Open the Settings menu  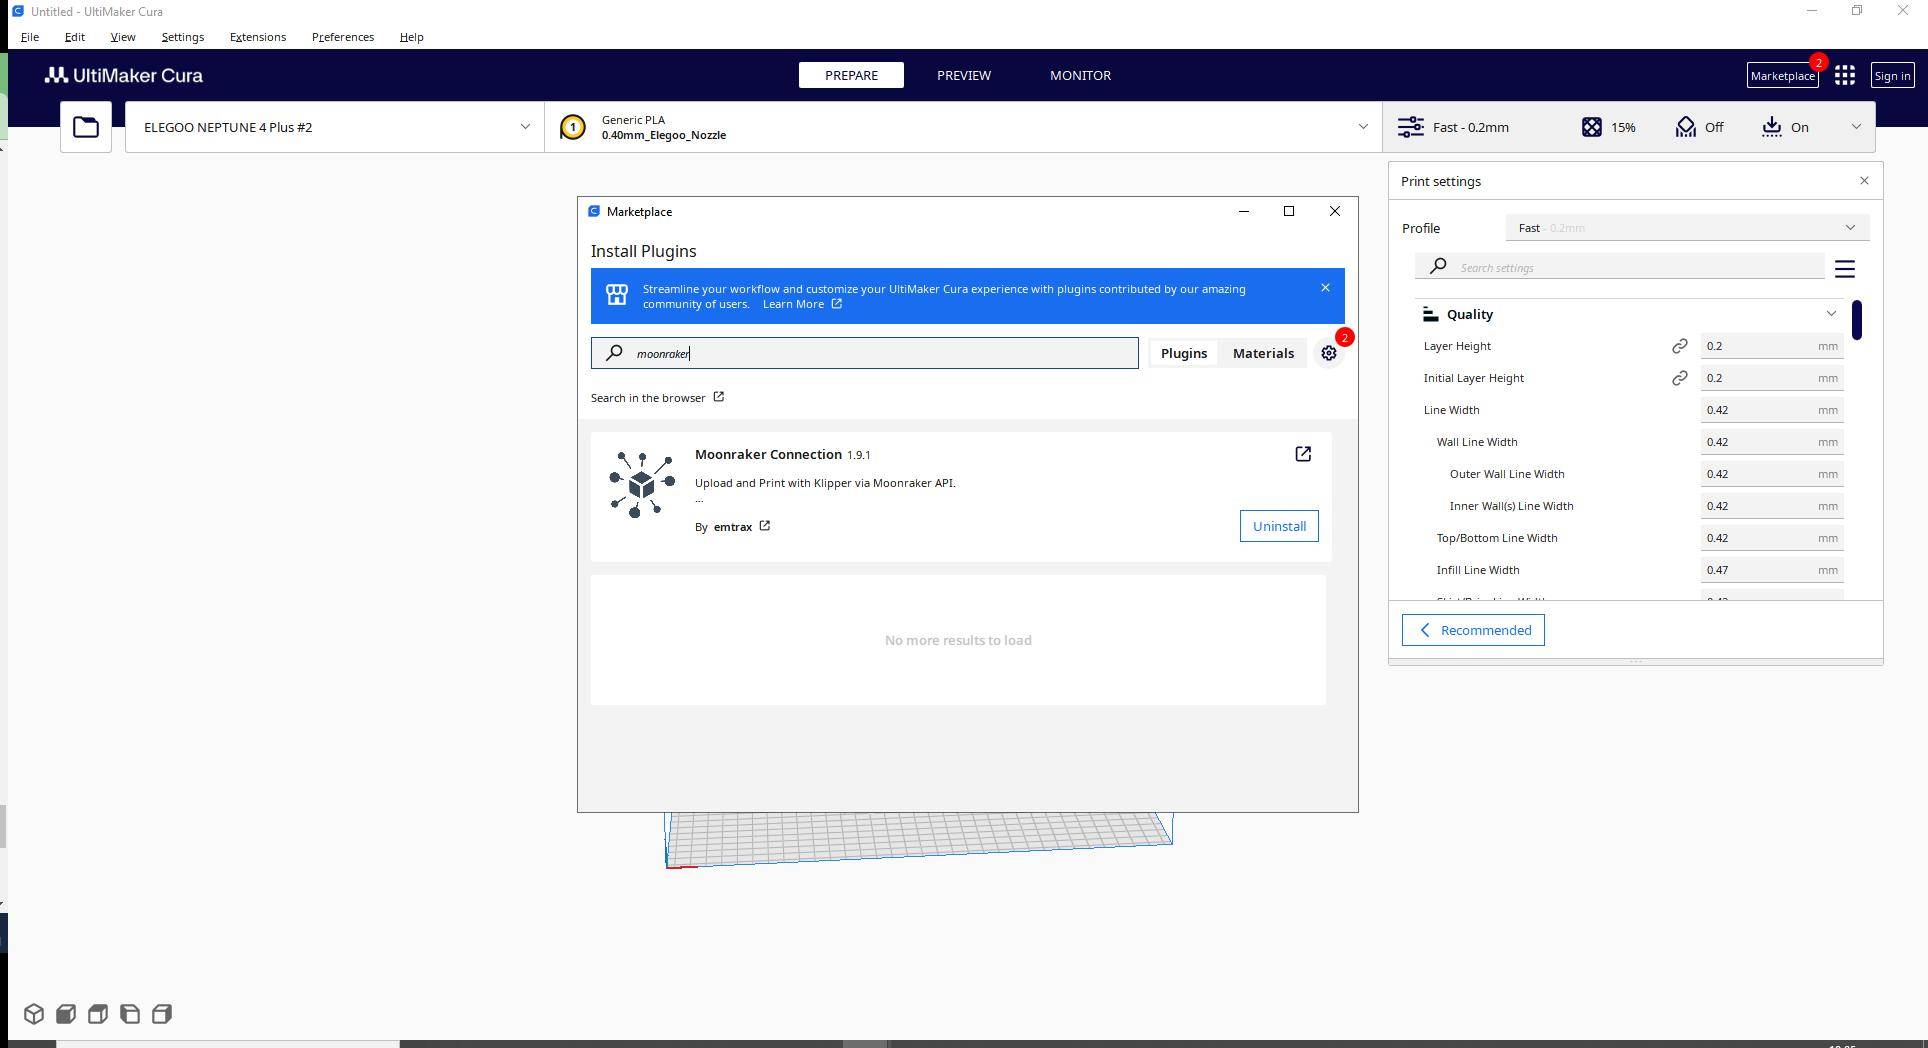(x=183, y=37)
